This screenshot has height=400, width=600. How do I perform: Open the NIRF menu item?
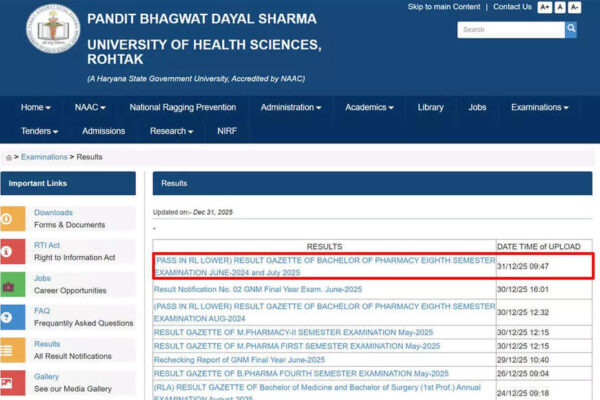[227, 131]
